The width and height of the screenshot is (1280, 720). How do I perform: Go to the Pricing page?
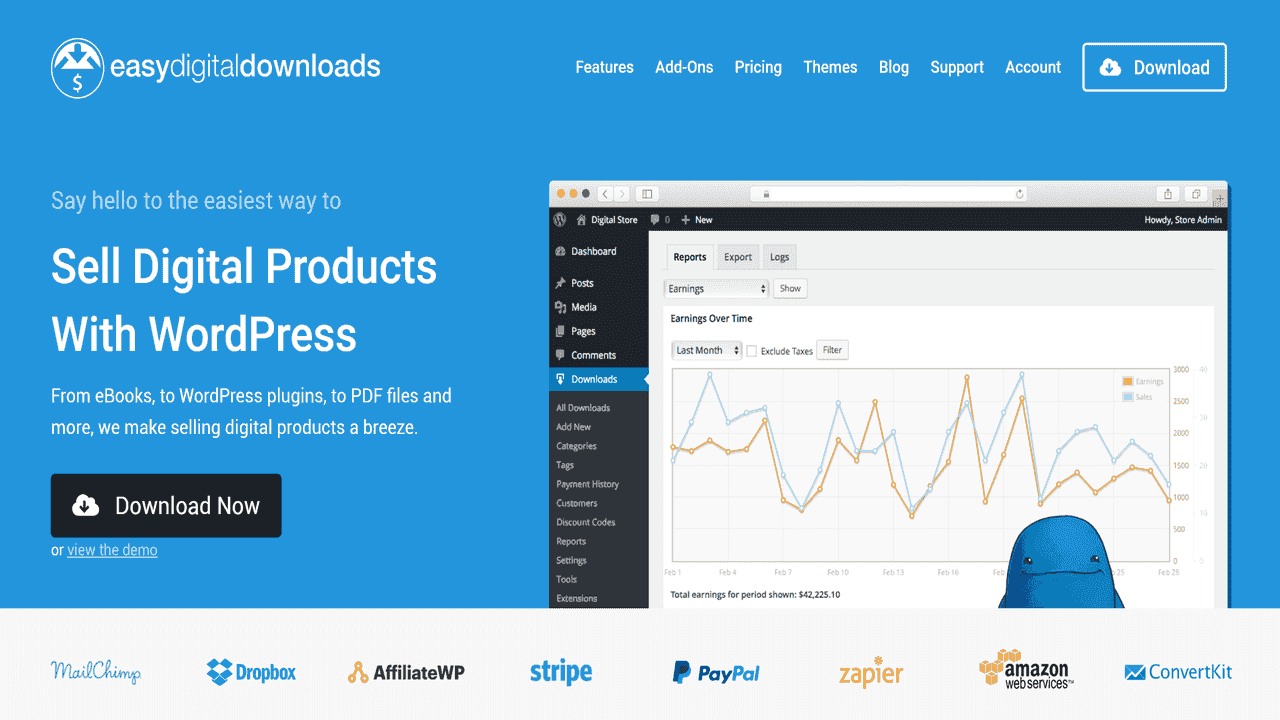758,67
